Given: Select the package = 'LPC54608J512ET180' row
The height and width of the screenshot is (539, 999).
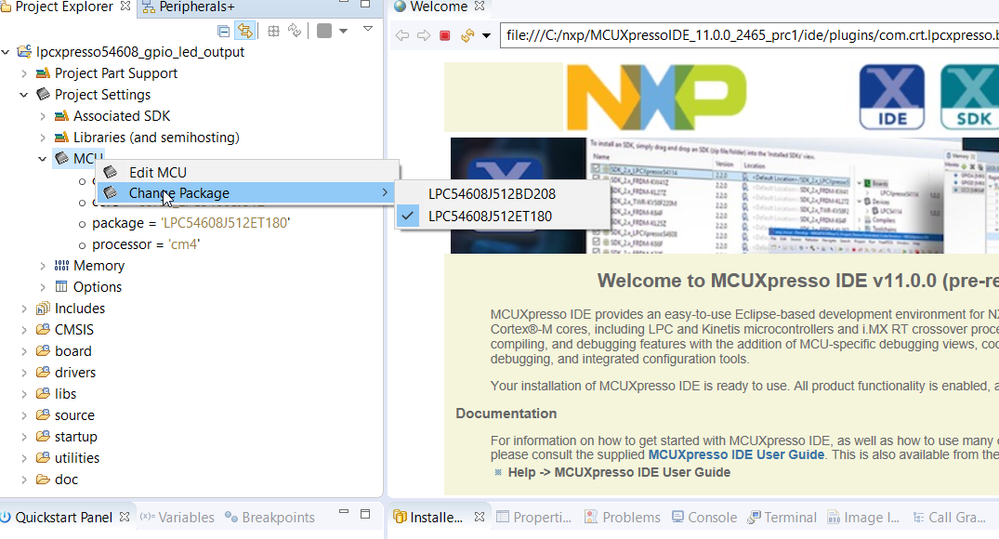Looking at the screenshot, I should (x=190, y=223).
